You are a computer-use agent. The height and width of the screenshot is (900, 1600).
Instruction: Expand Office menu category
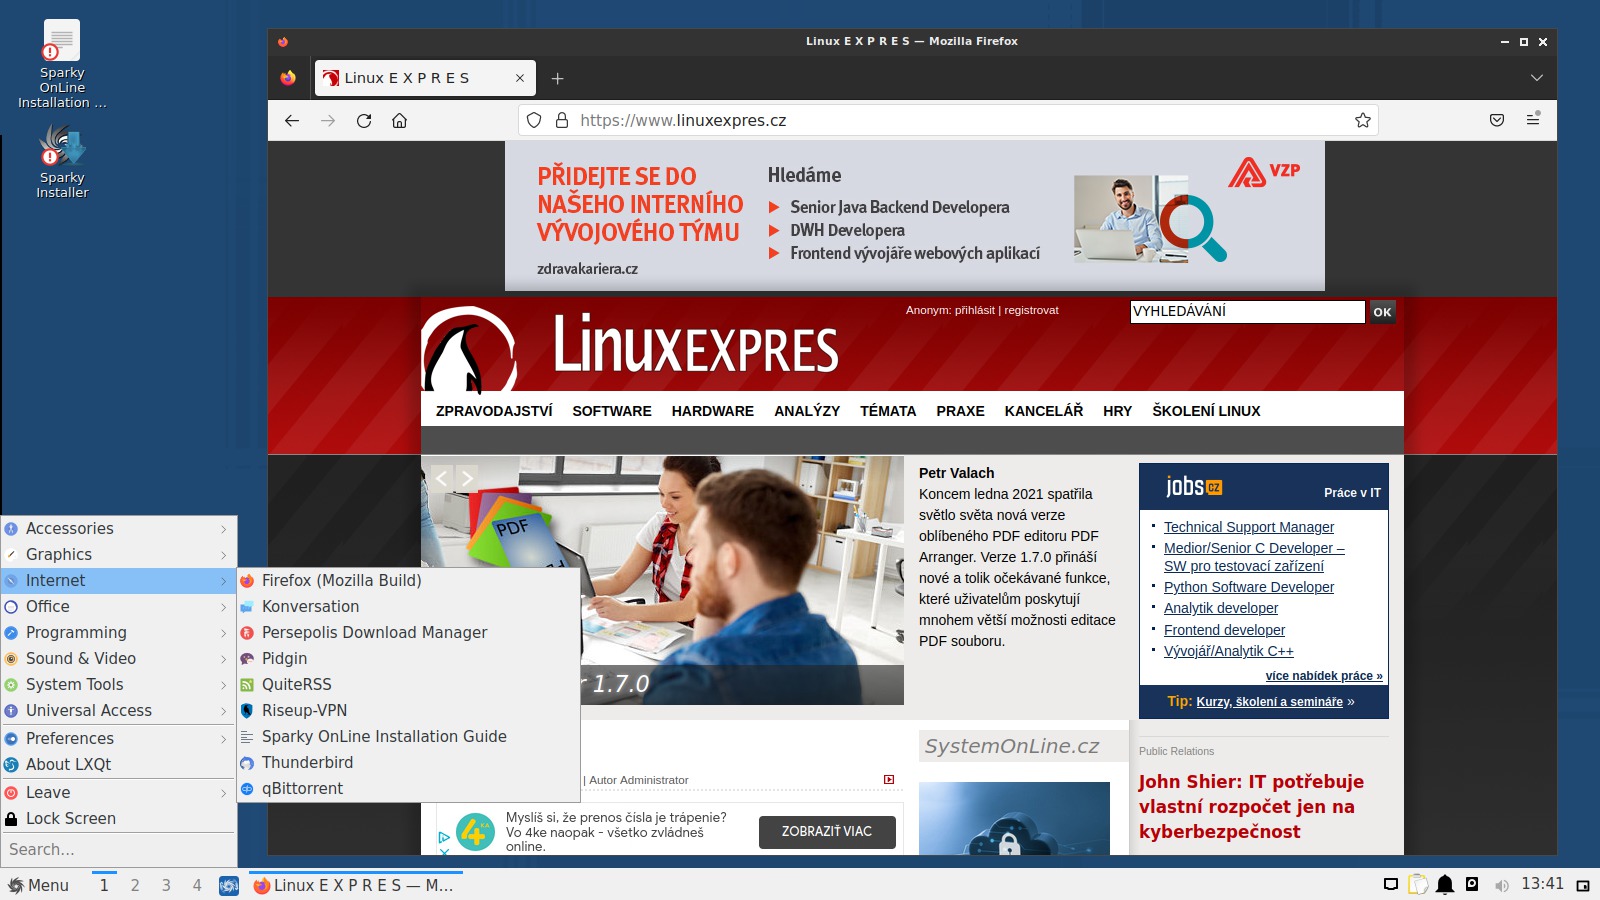118,606
